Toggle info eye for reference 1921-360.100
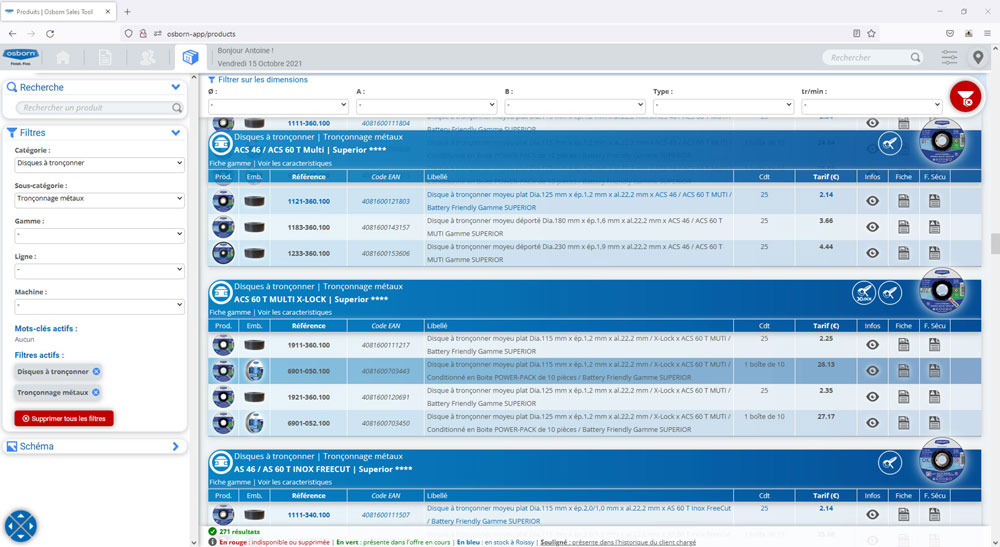The width and height of the screenshot is (1000, 547). [x=872, y=397]
